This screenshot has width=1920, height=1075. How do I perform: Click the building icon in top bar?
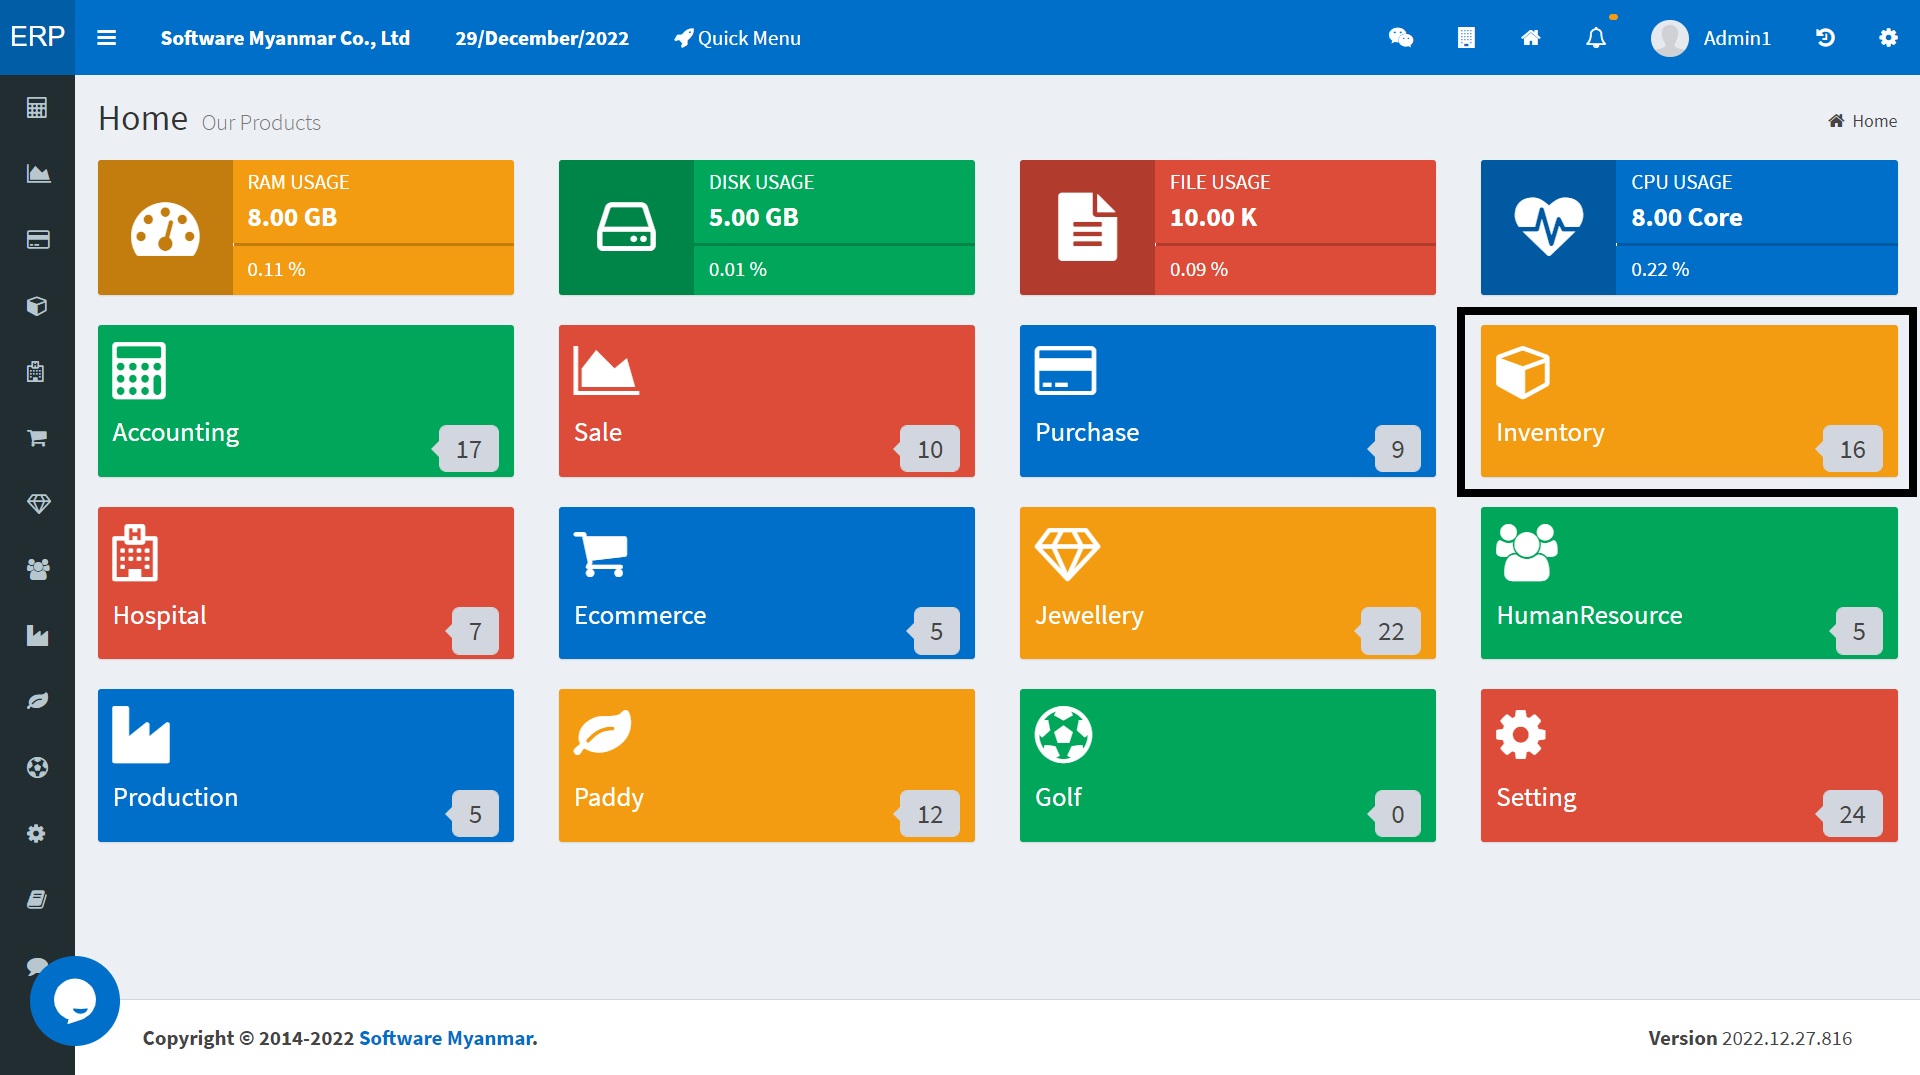point(1466,38)
